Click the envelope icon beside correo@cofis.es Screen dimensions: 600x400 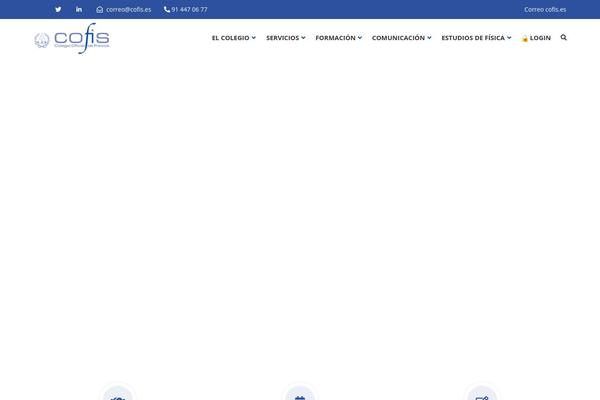pyautogui.click(x=99, y=10)
